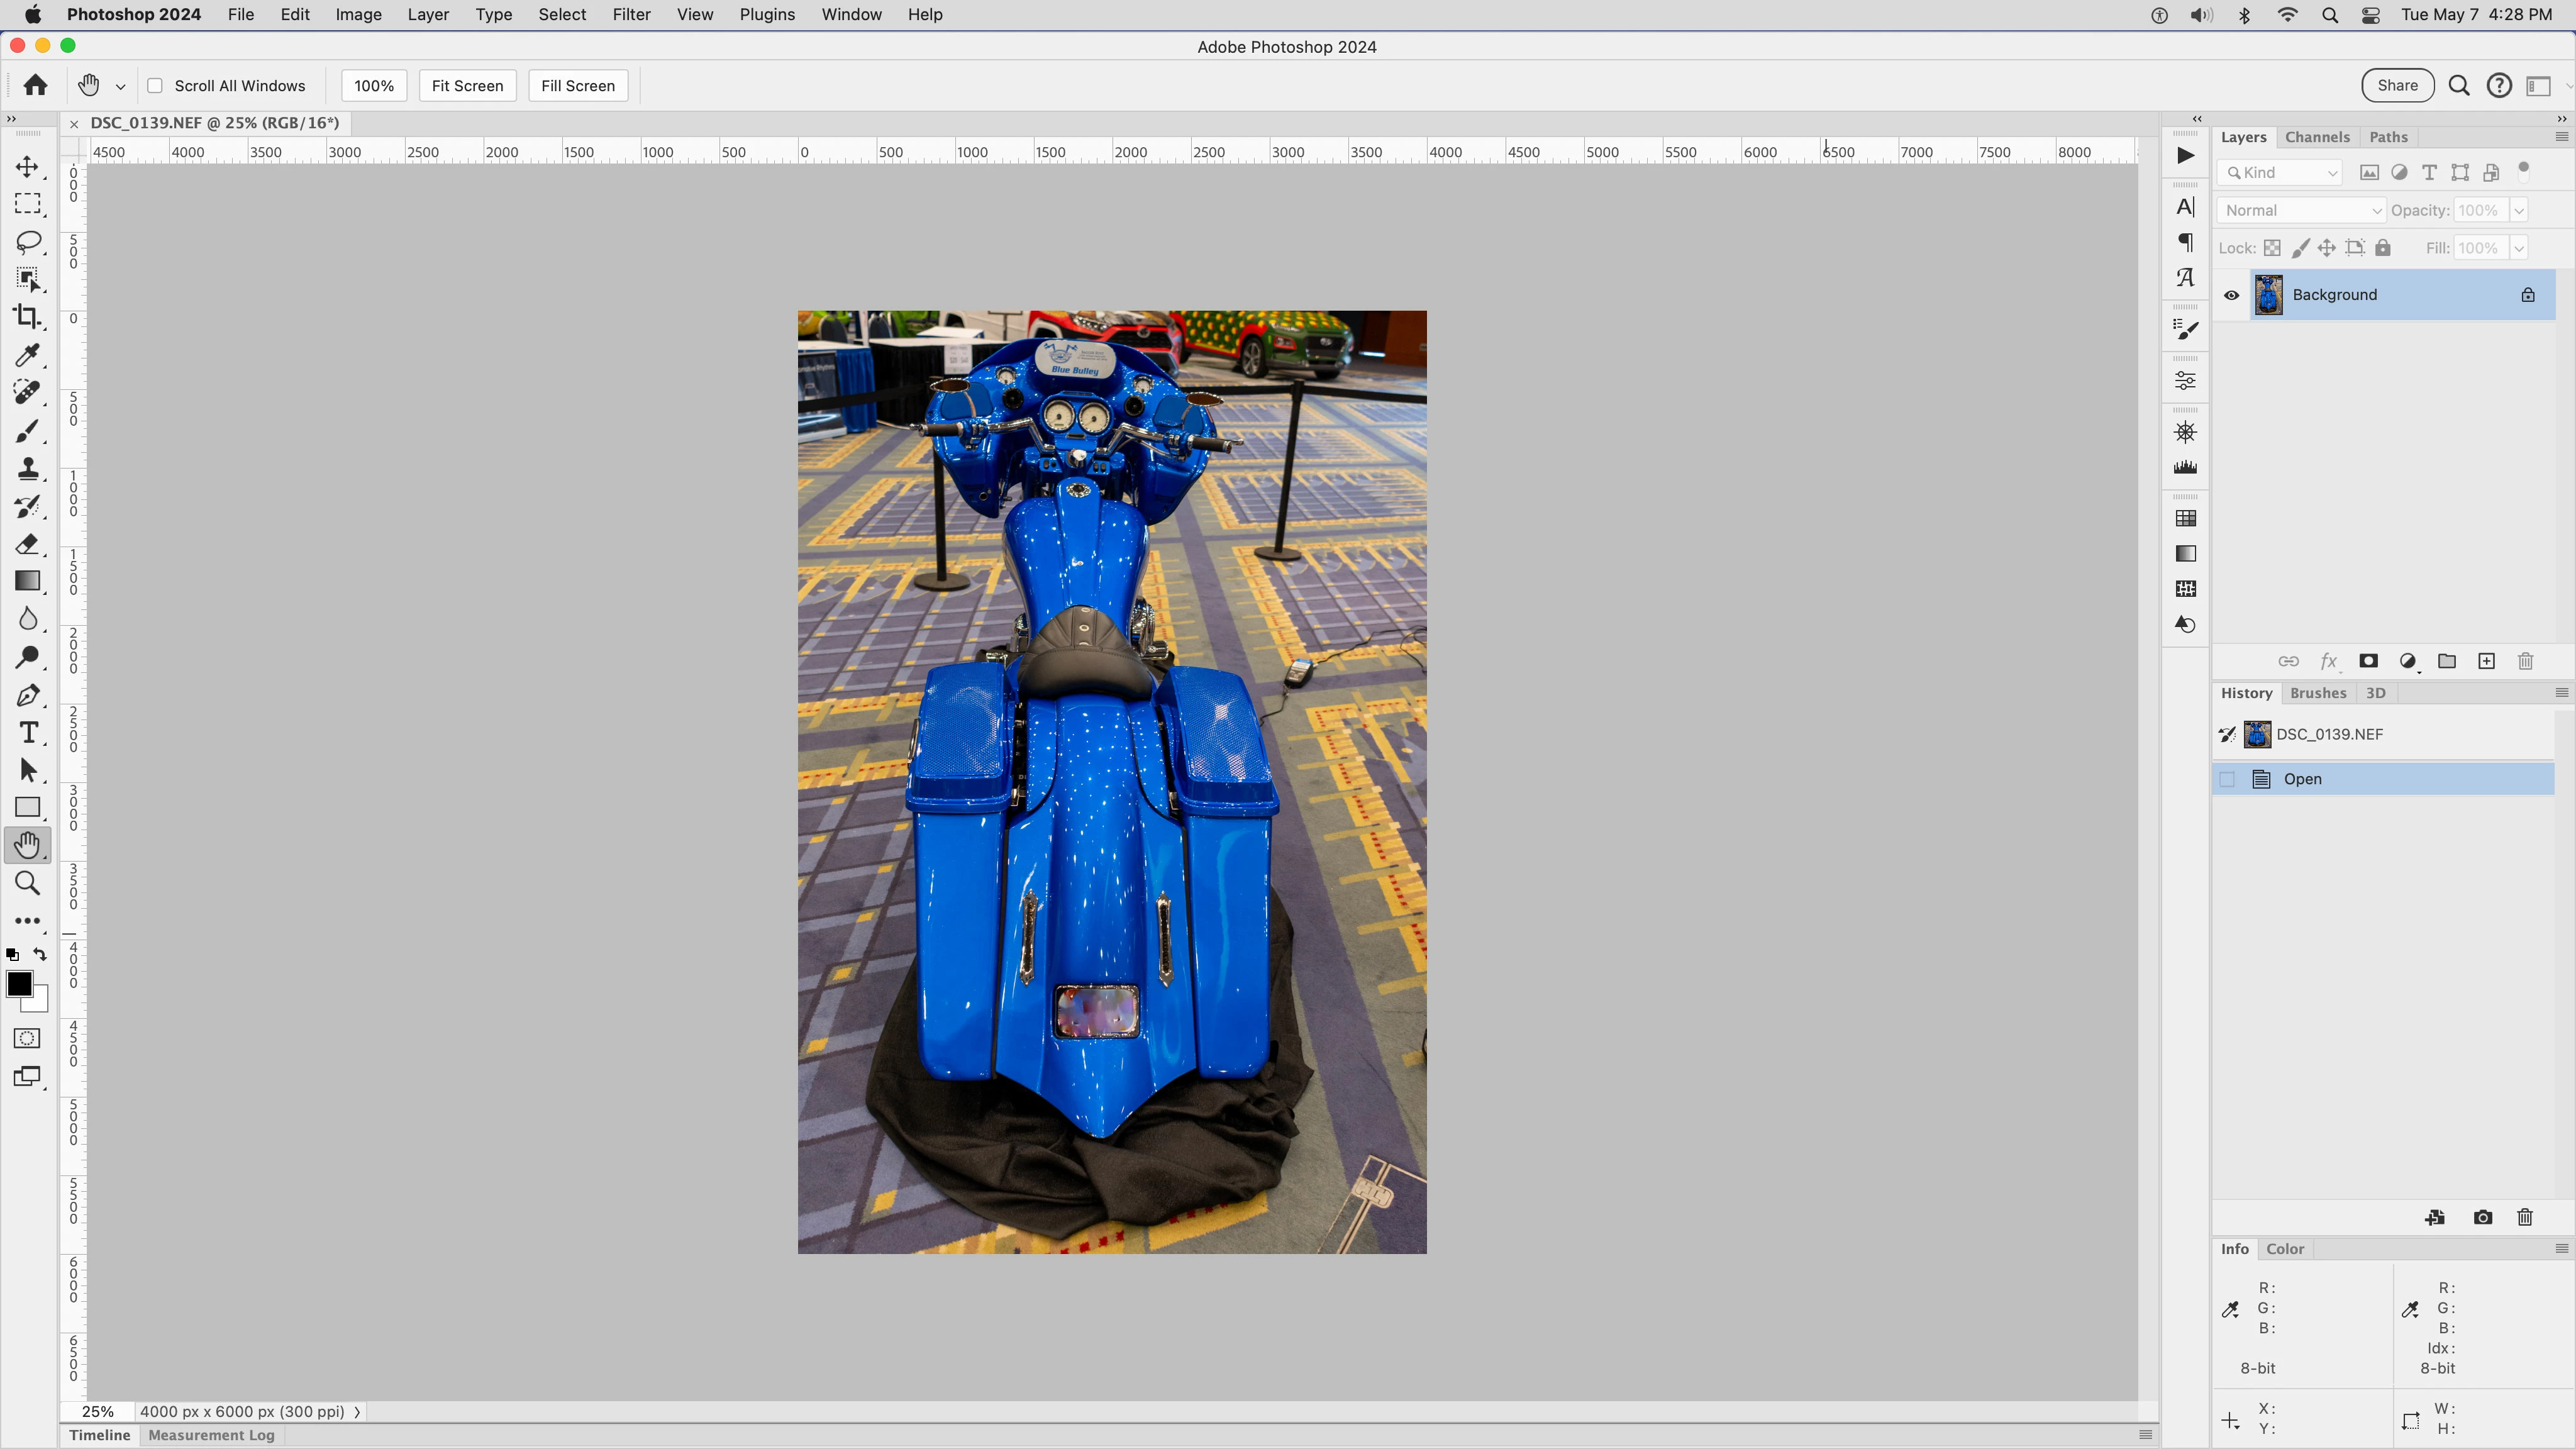Click the foreground color swatch
The height and width of the screenshot is (1449, 2576).
tap(18, 984)
